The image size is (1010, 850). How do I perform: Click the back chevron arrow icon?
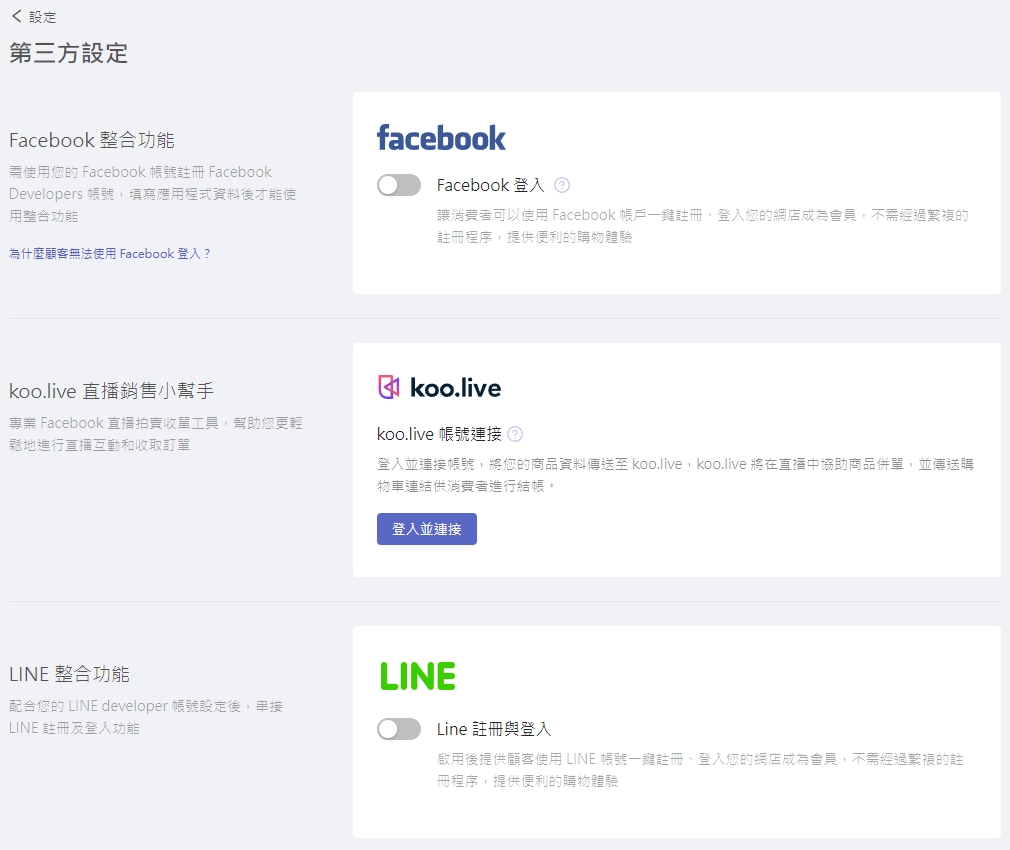[17, 16]
